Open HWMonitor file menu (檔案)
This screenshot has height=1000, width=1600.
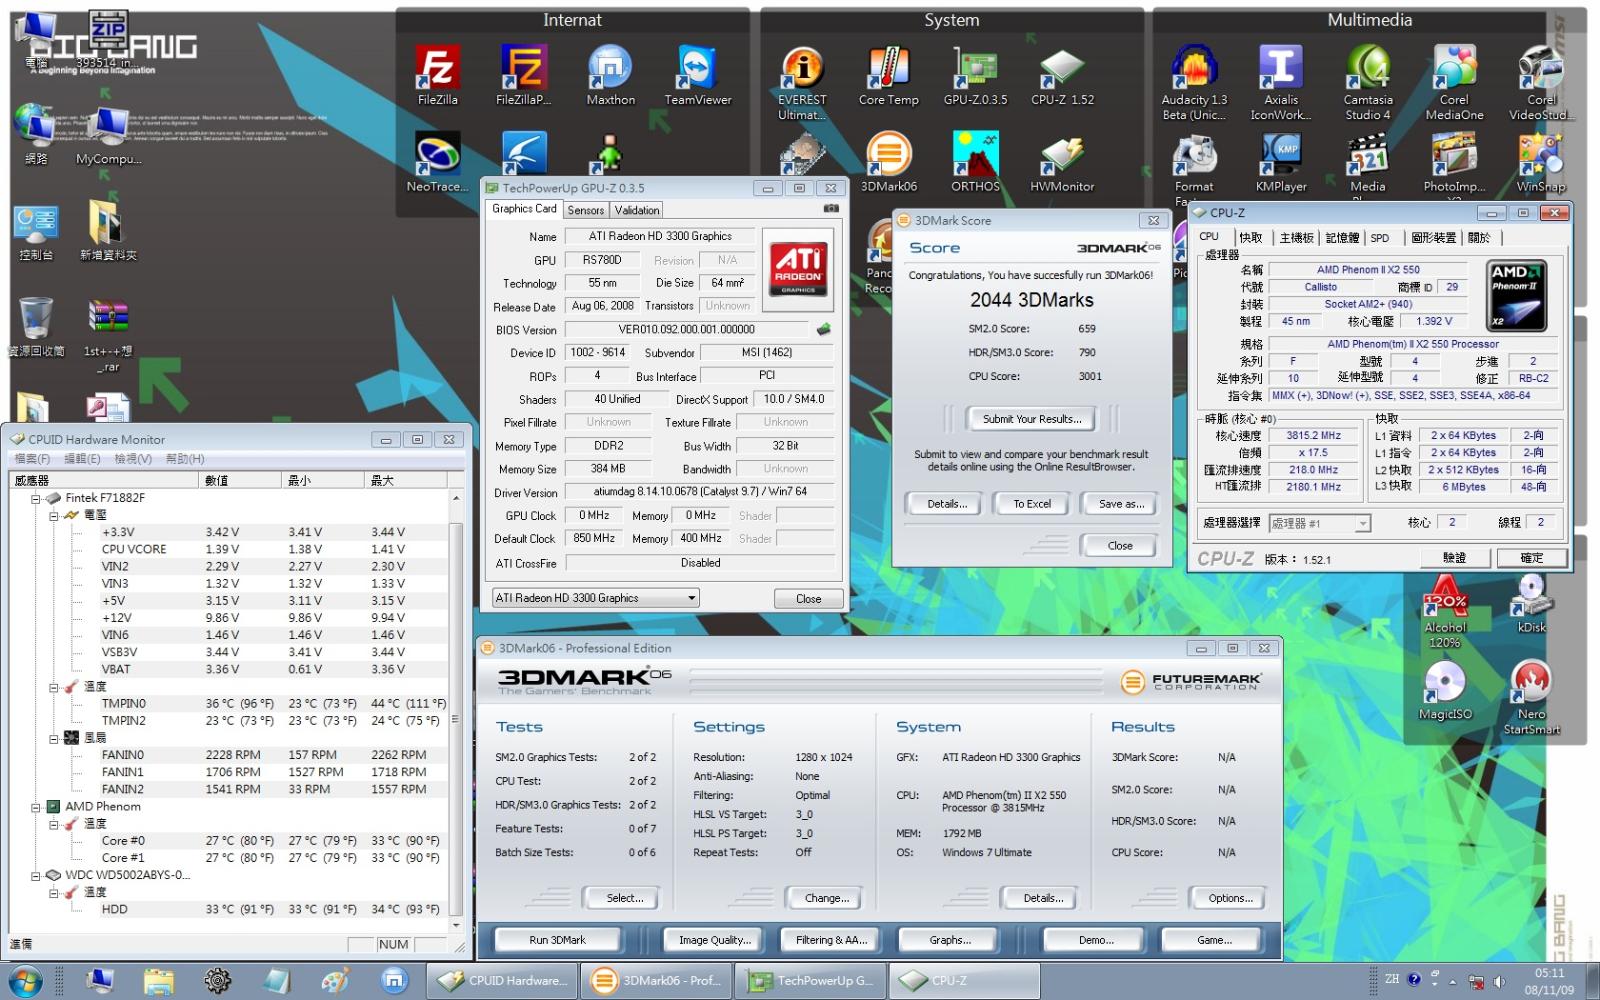[x=32, y=458]
